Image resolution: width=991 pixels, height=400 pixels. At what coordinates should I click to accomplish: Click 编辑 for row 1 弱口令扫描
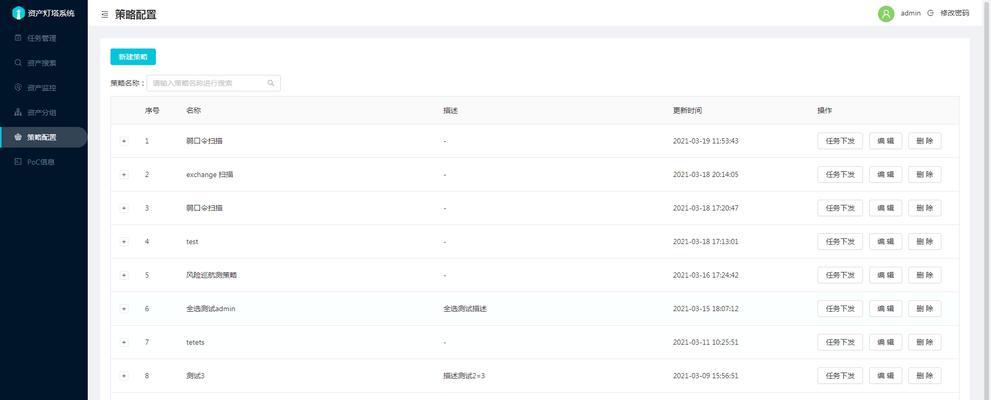[x=885, y=141]
